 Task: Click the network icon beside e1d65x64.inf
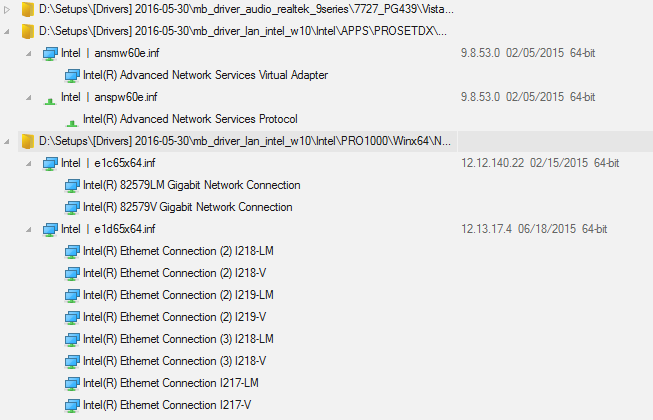pyautogui.click(x=50, y=229)
